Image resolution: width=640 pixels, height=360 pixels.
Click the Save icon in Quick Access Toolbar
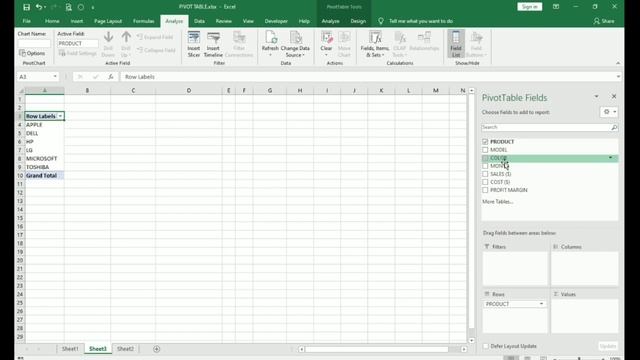pos(27,7)
